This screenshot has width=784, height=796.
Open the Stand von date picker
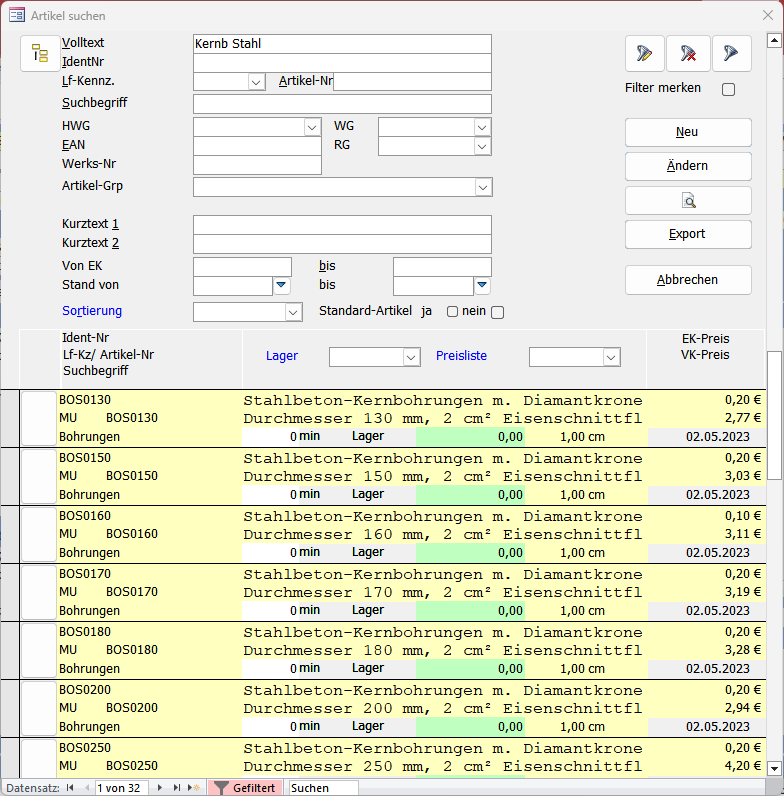281,286
